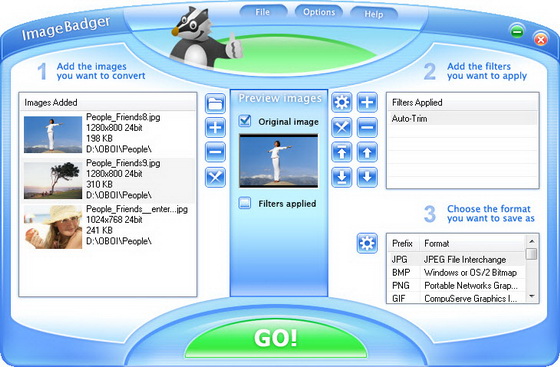Click the Filters Applied column header
The height and width of the screenshot is (367, 560).
tap(462, 102)
